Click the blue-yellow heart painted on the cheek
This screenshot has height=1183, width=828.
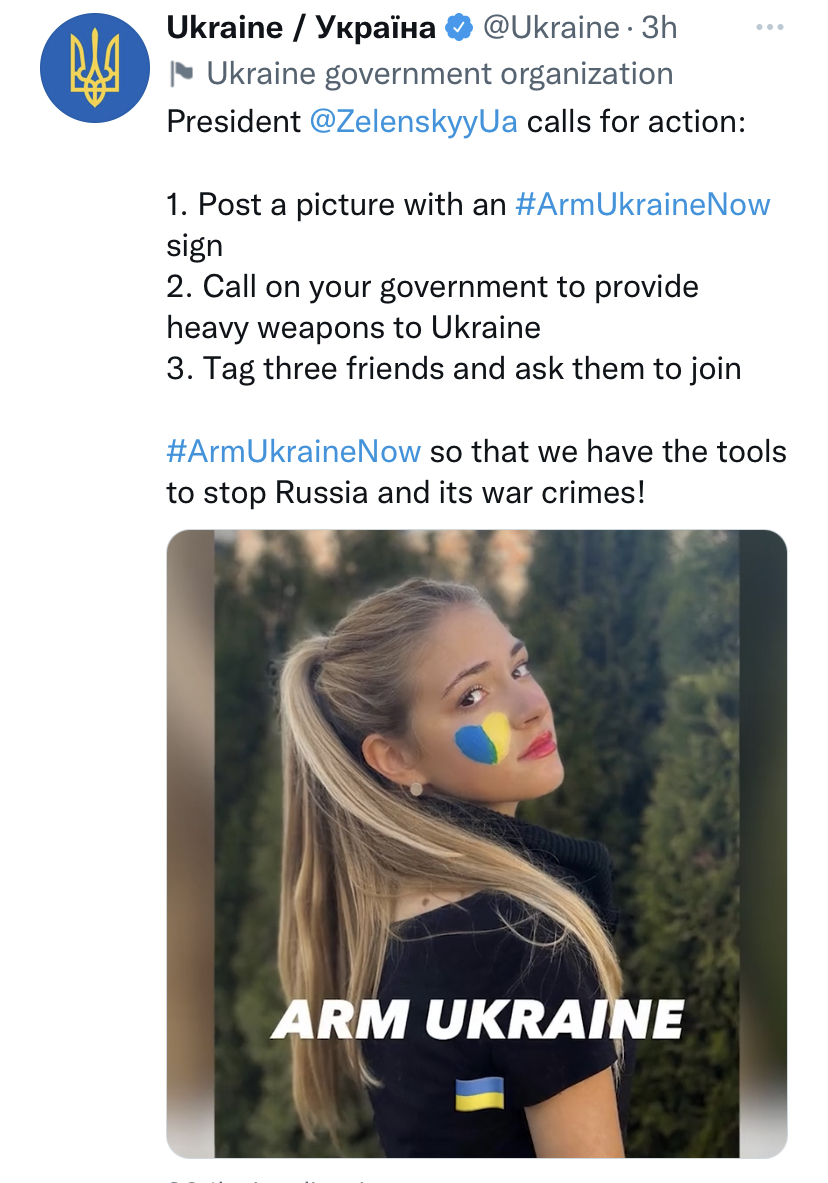pyautogui.click(x=483, y=739)
